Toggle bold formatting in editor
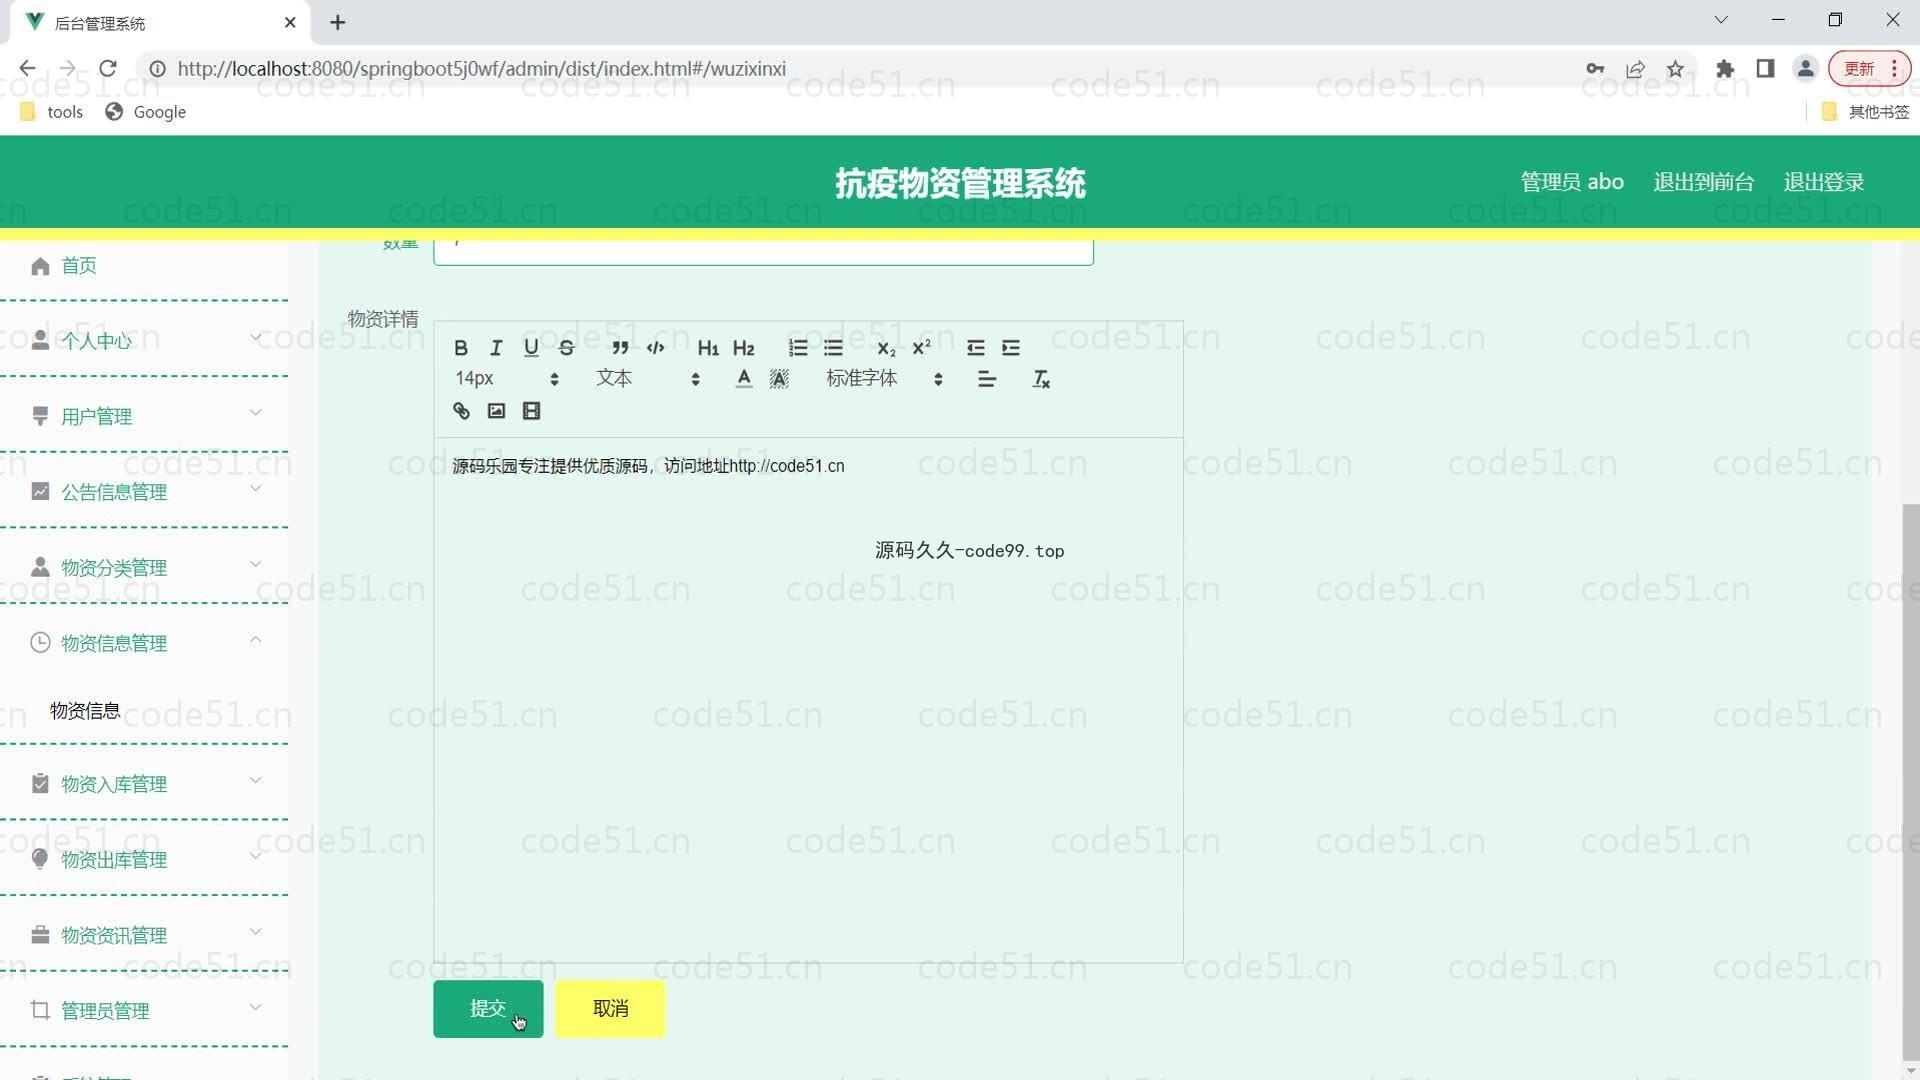This screenshot has height=1080, width=1920. click(461, 348)
